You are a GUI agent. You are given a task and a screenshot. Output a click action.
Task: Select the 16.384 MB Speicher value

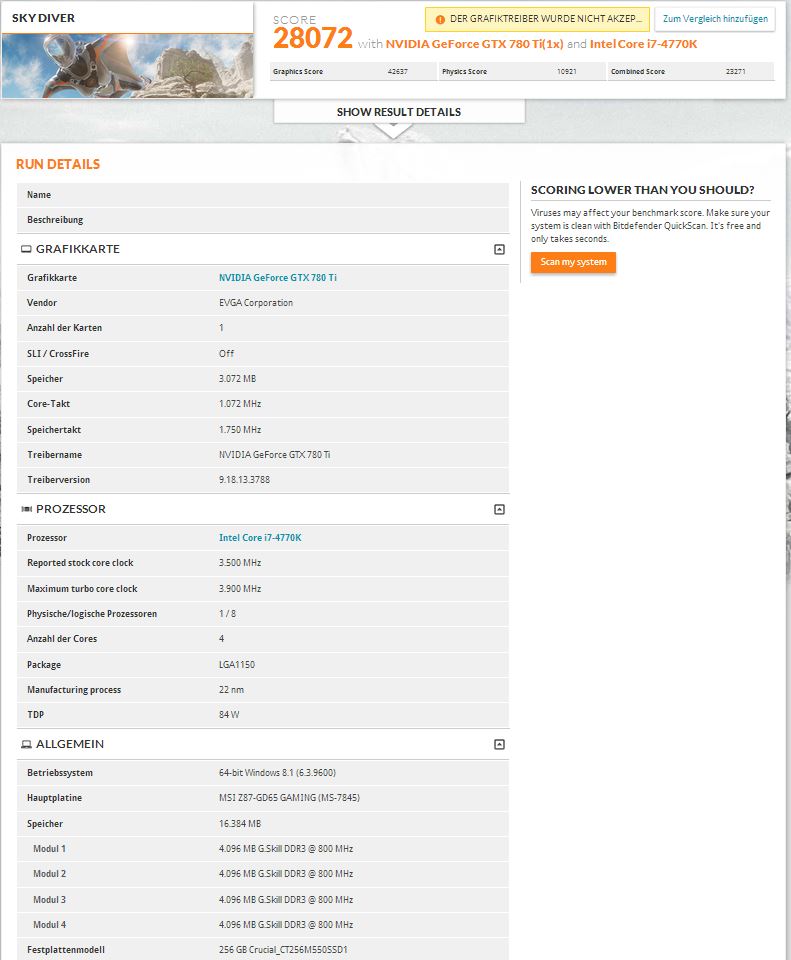point(240,823)
